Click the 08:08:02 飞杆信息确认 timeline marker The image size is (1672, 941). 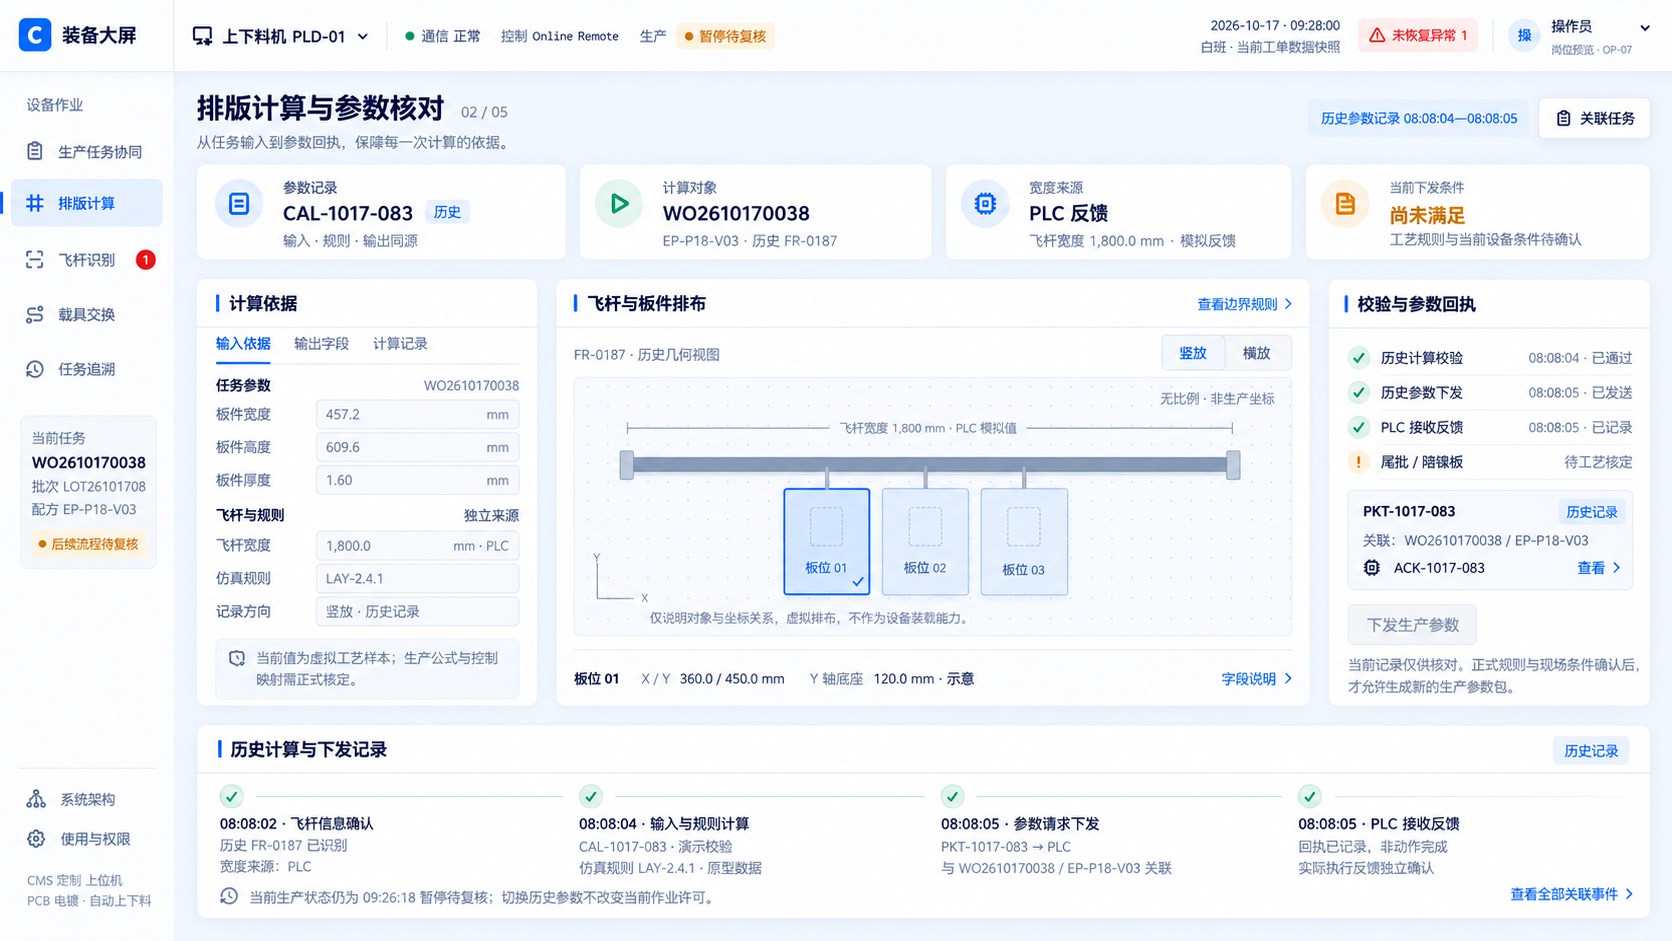[231, 797]
